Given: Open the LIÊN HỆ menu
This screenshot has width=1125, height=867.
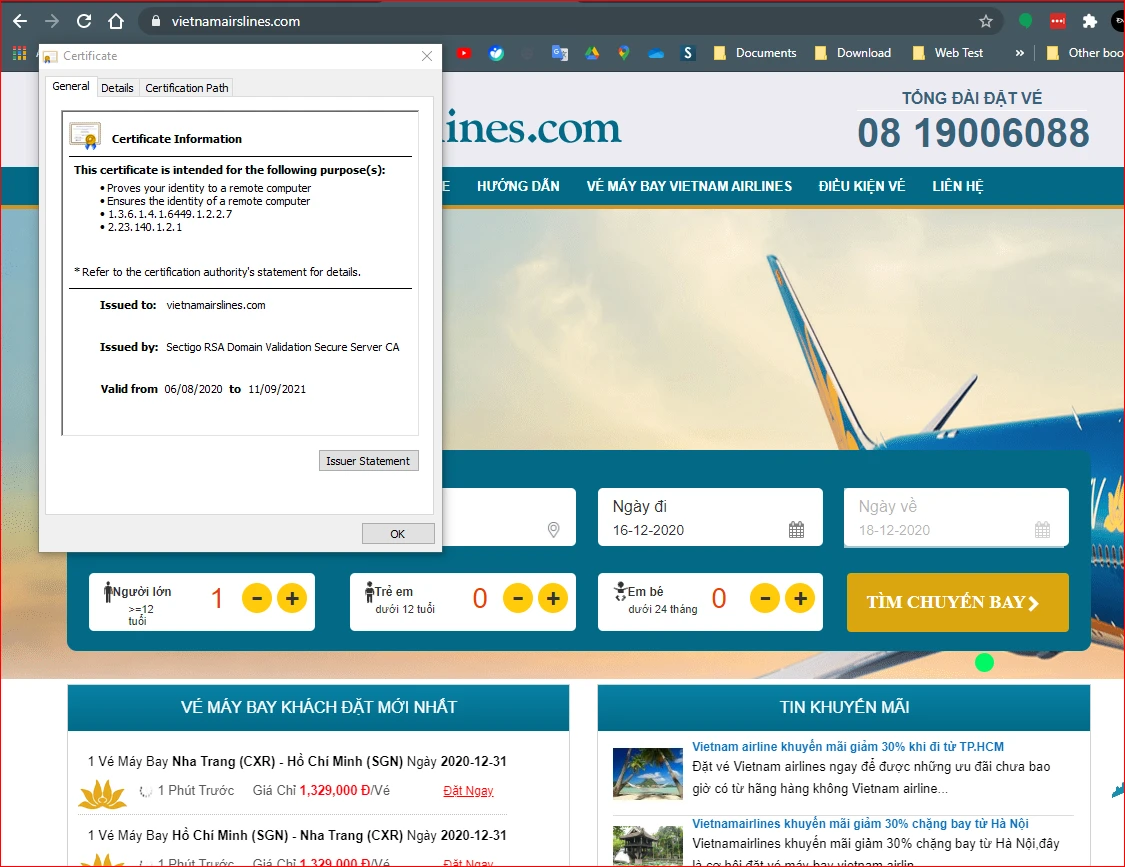Looking at the screenshot, I should pos(958,186).
